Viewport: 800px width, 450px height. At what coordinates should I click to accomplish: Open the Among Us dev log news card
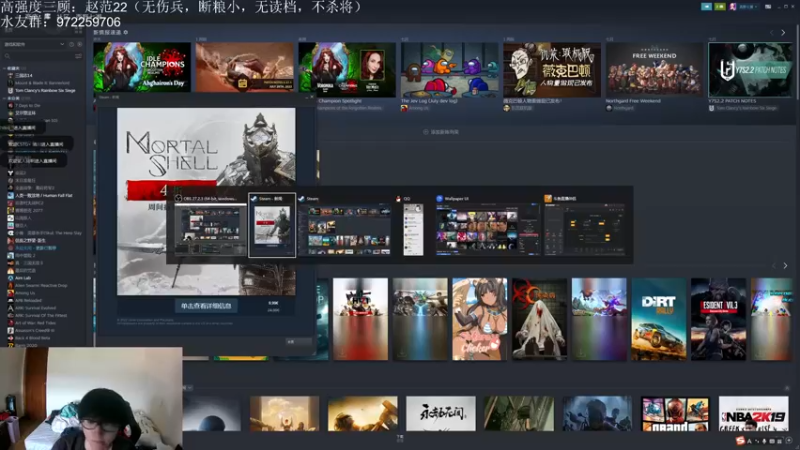pyautogui.click(x=449, y=70)
